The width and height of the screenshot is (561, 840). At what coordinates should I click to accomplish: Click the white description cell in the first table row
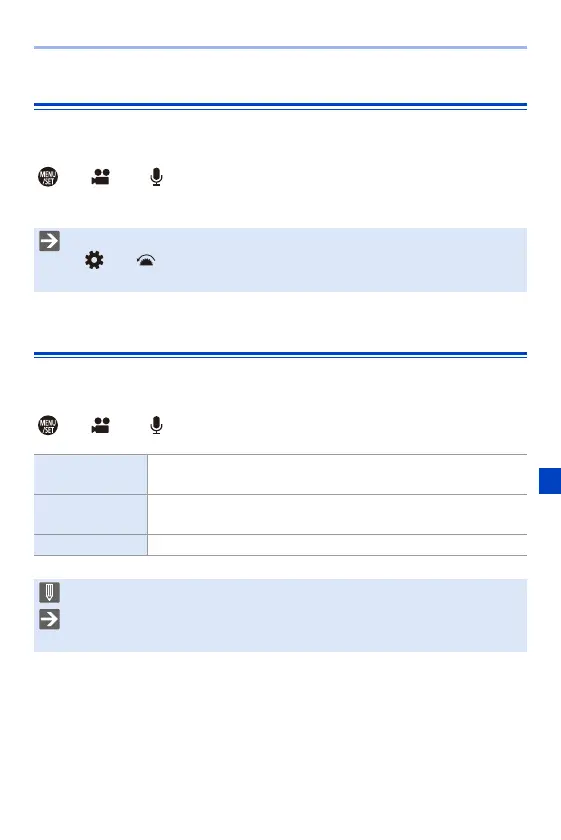pos(338,475)
